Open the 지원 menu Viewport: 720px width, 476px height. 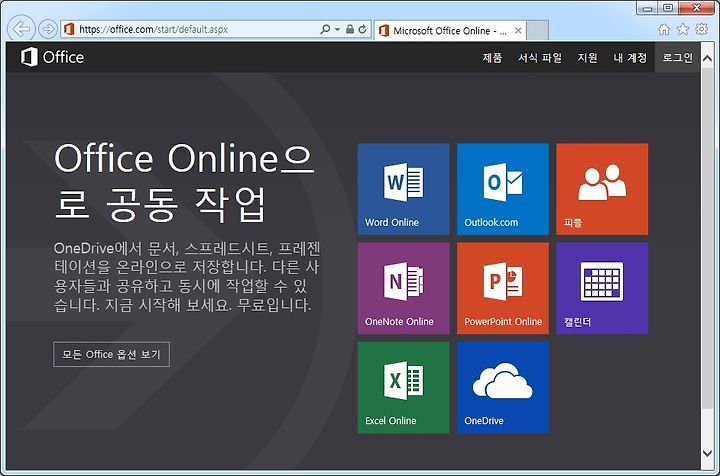click(588, 58)
